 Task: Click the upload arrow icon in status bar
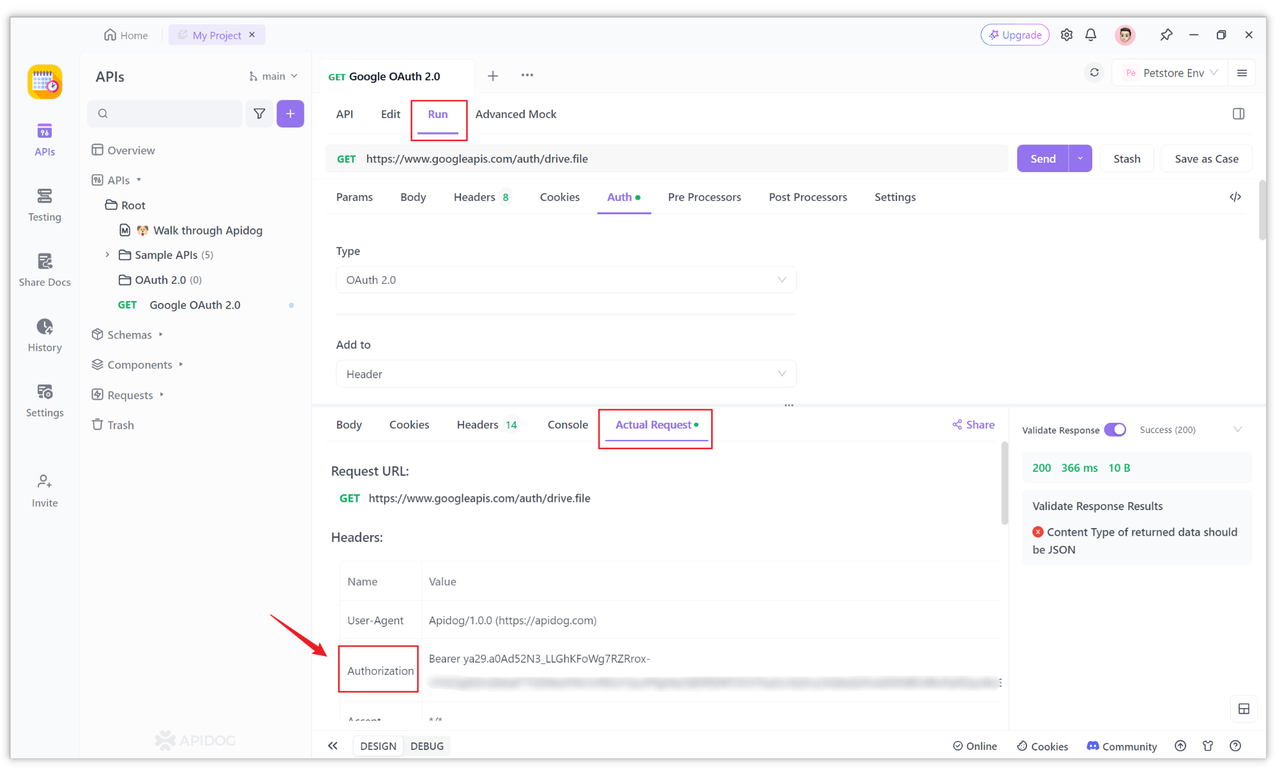click(1180, 746)
